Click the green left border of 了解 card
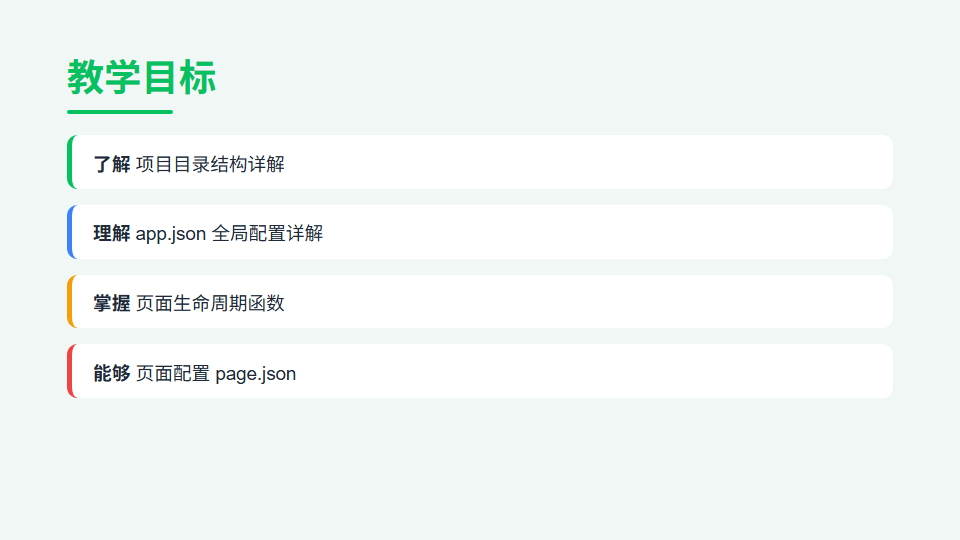This screenshot has height=540, width=960. pyautogui.click(x=70, y=162)
